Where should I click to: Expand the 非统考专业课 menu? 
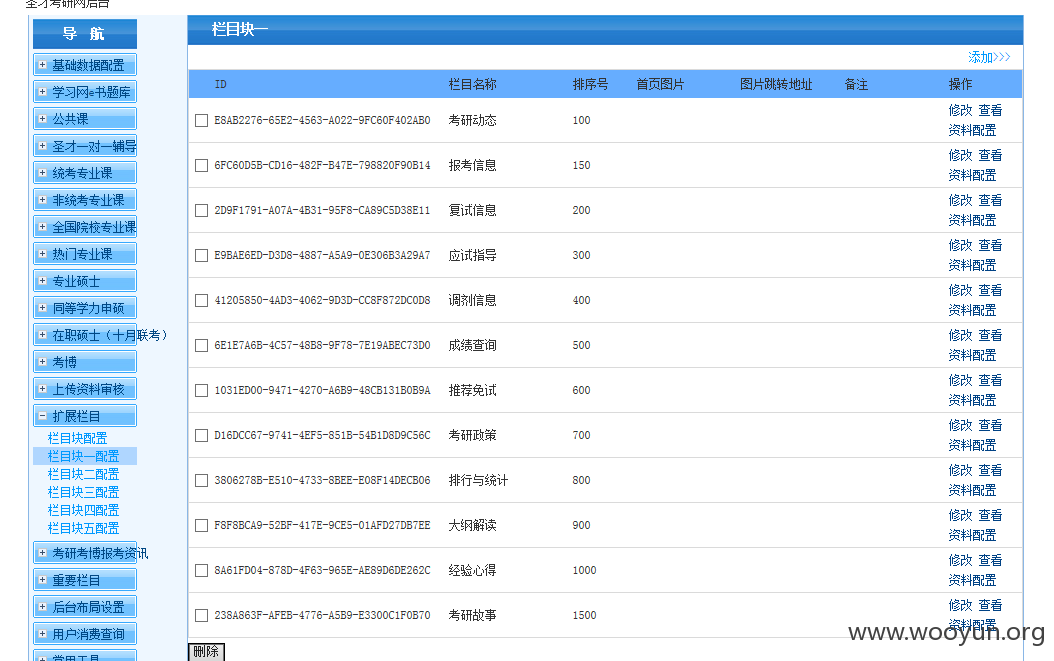(x=85, y=200)
